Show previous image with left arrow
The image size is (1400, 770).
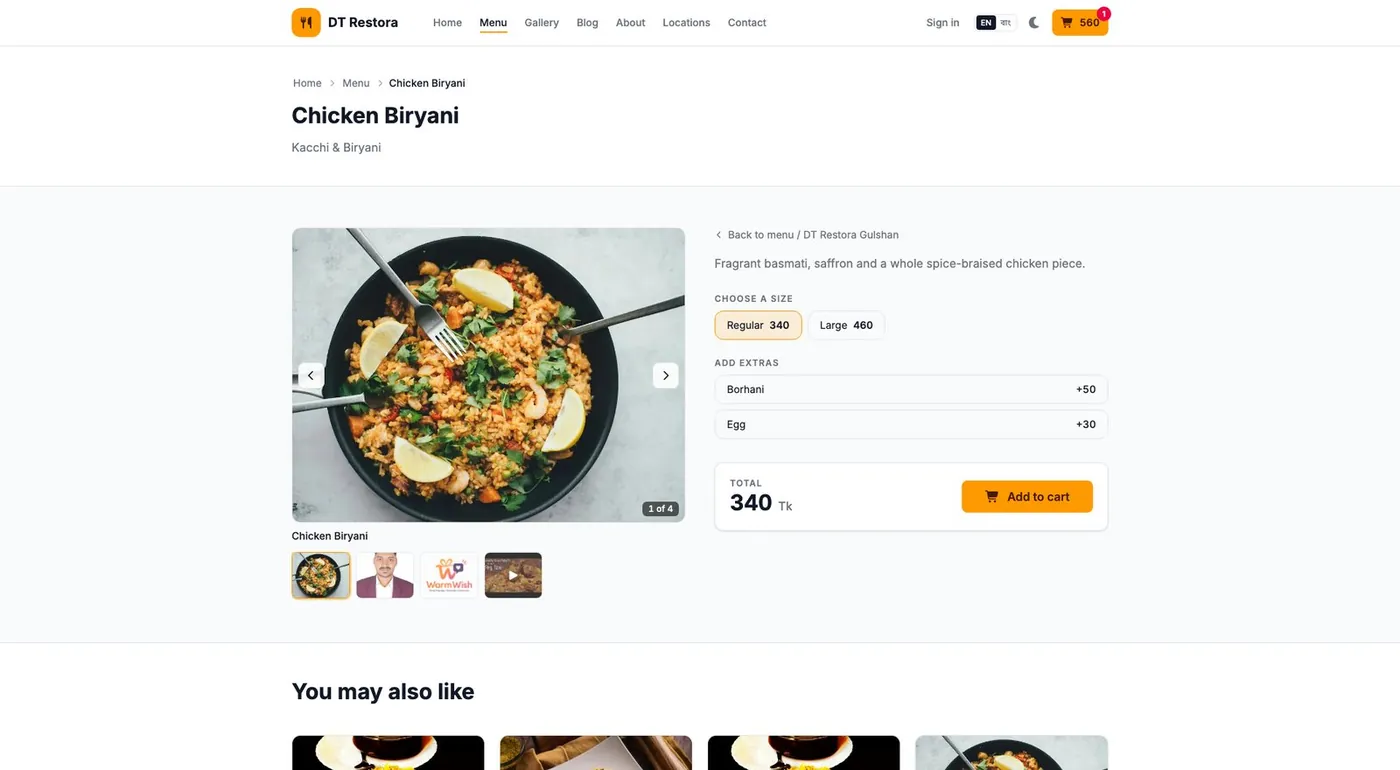click(x=311, y=375)
